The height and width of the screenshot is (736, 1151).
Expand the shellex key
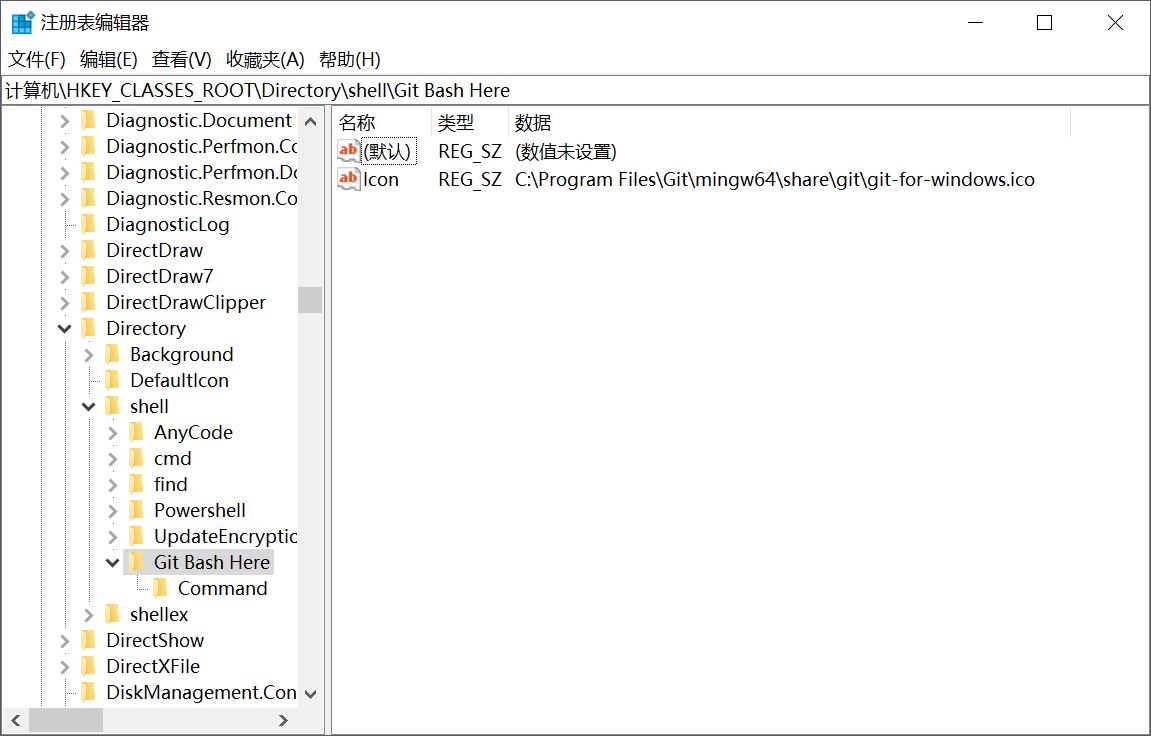coord(89,615)
